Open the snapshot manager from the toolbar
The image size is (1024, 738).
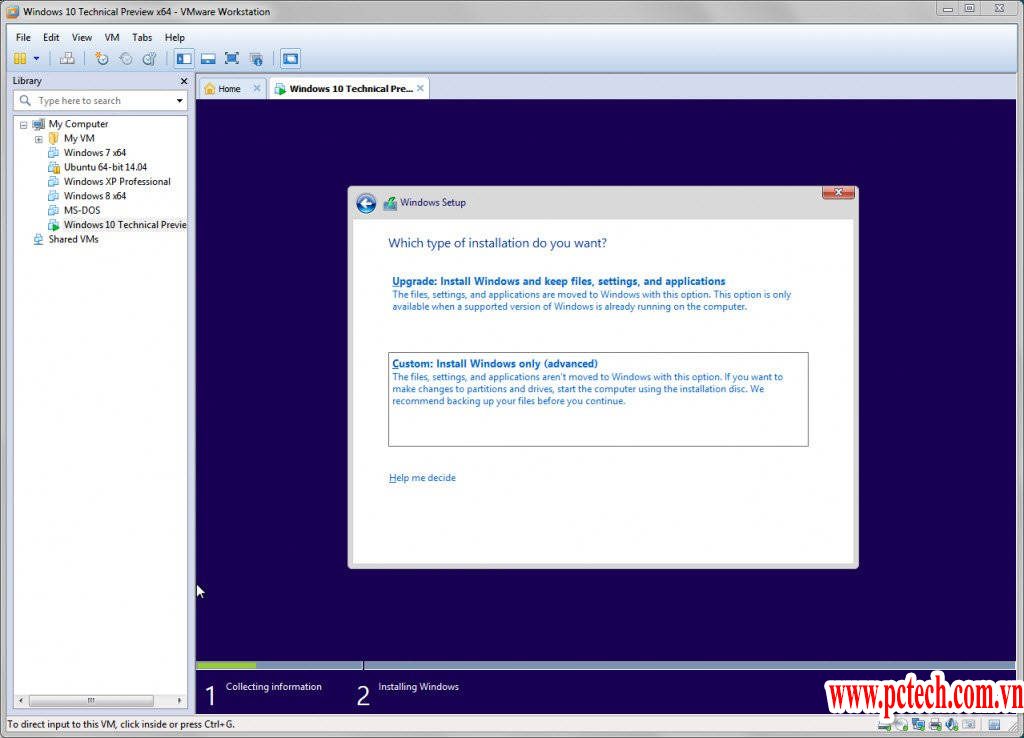[x=149, y=59]
